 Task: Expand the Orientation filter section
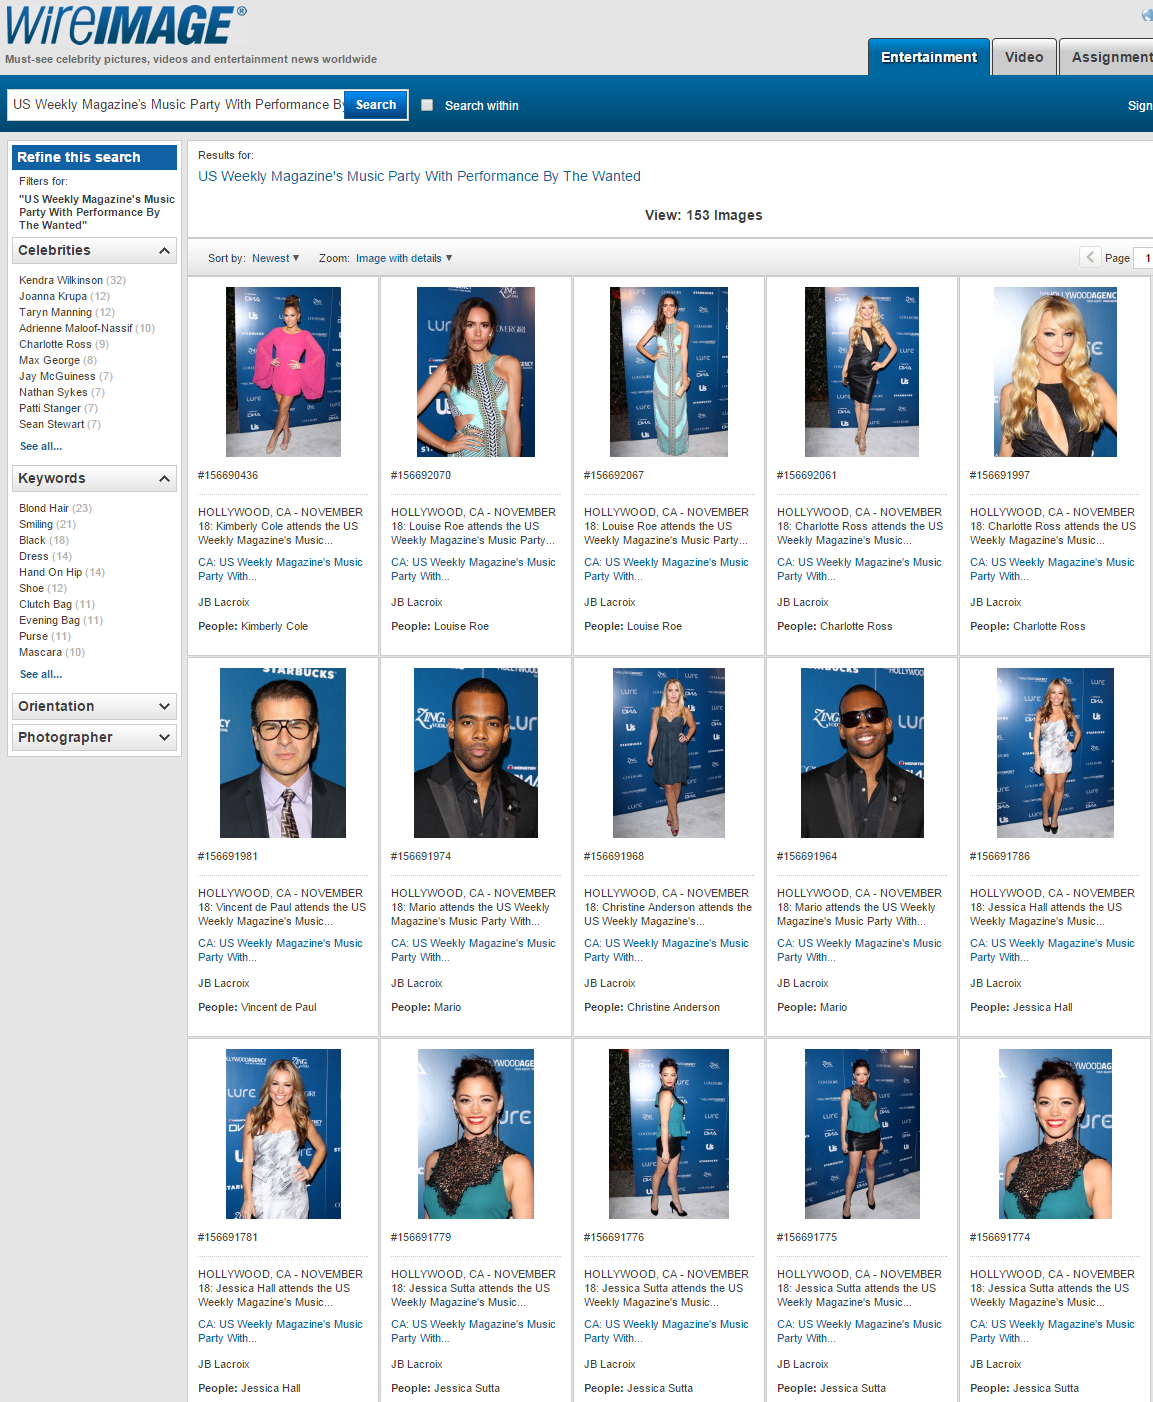coord(164,706)
